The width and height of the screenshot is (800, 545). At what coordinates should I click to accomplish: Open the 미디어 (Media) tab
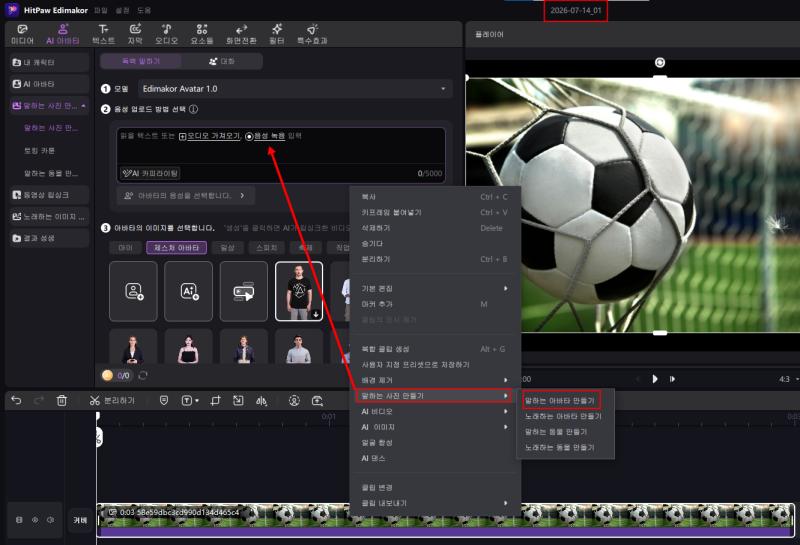pos(22,34)
